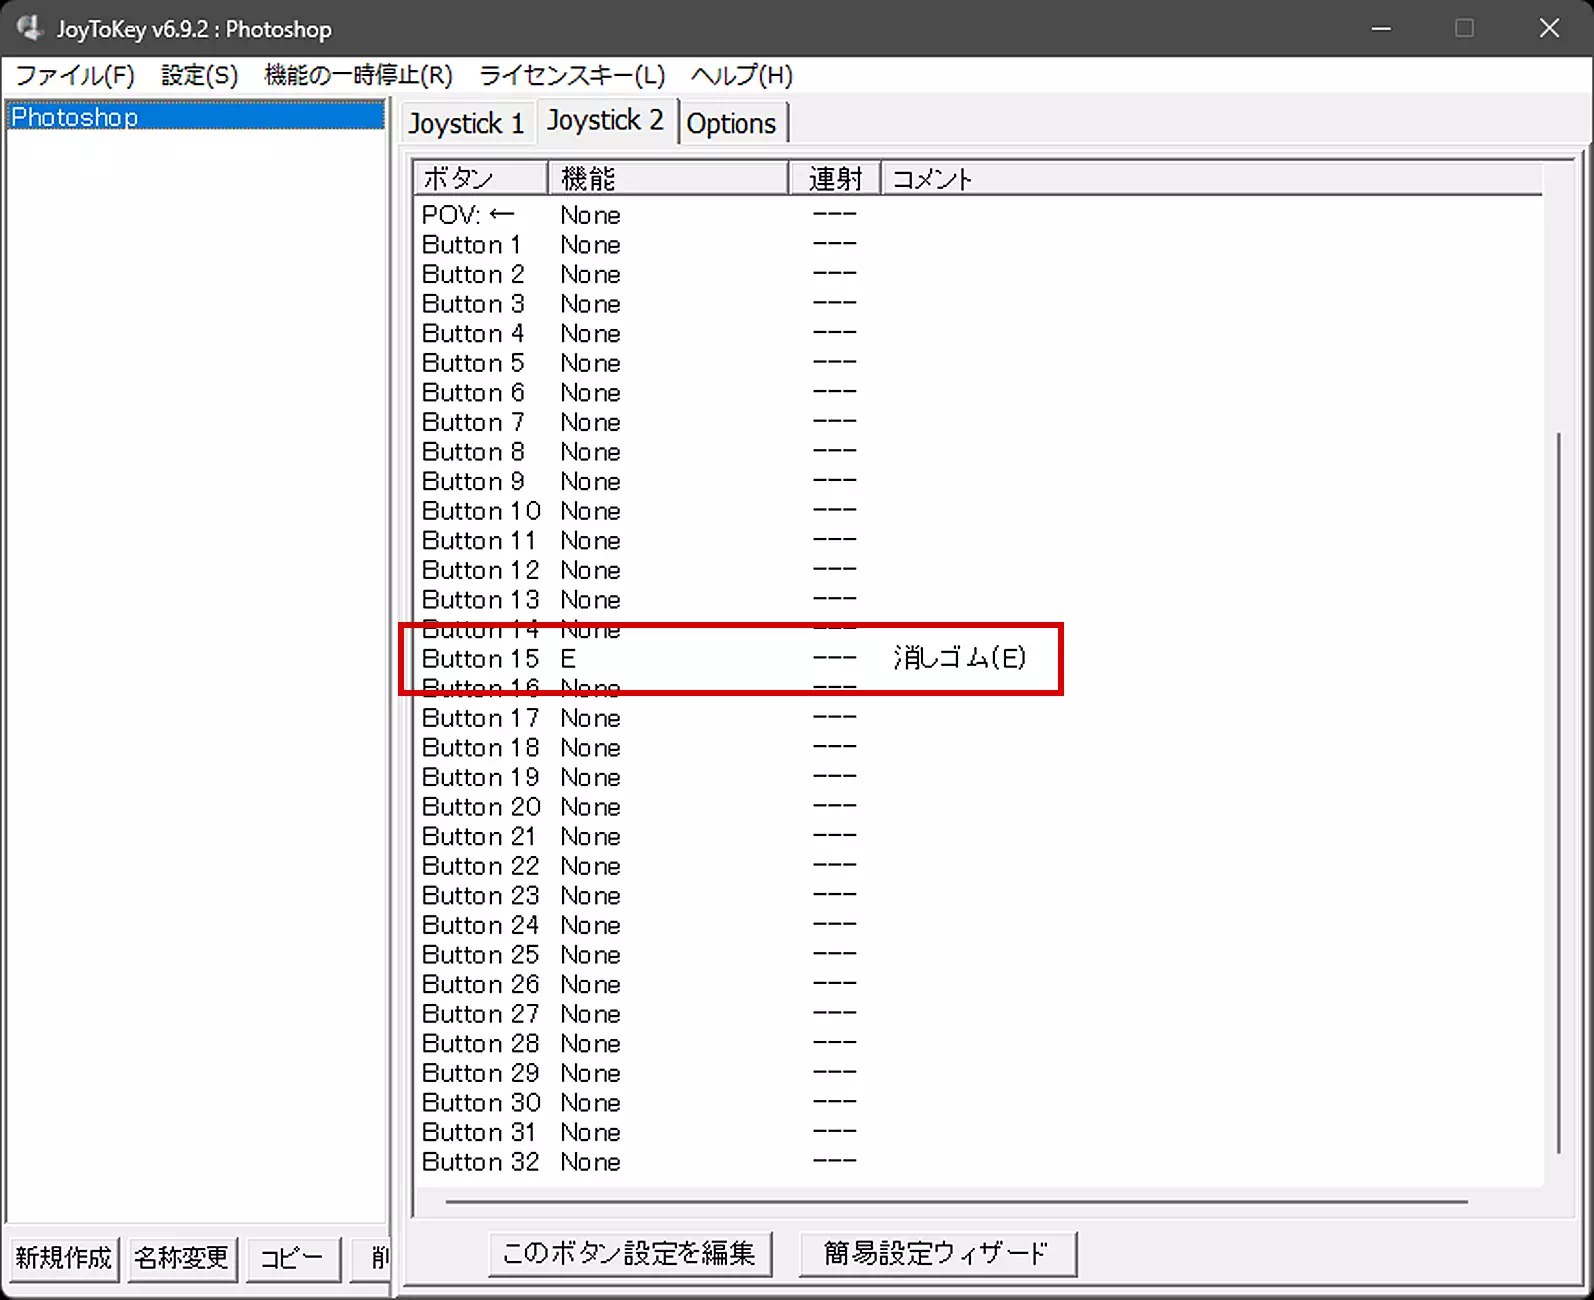1594x1300 pixels.
Task: Switch to the Joystick 1 tab
Action: coord(466,124)
